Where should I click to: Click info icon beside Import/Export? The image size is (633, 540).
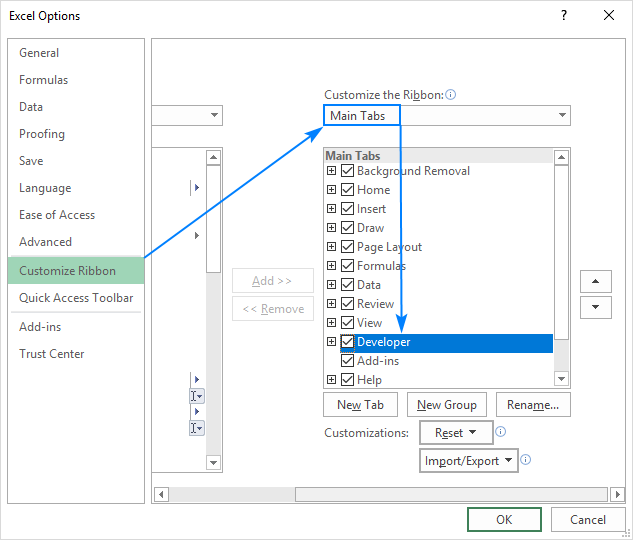[525, 461]
